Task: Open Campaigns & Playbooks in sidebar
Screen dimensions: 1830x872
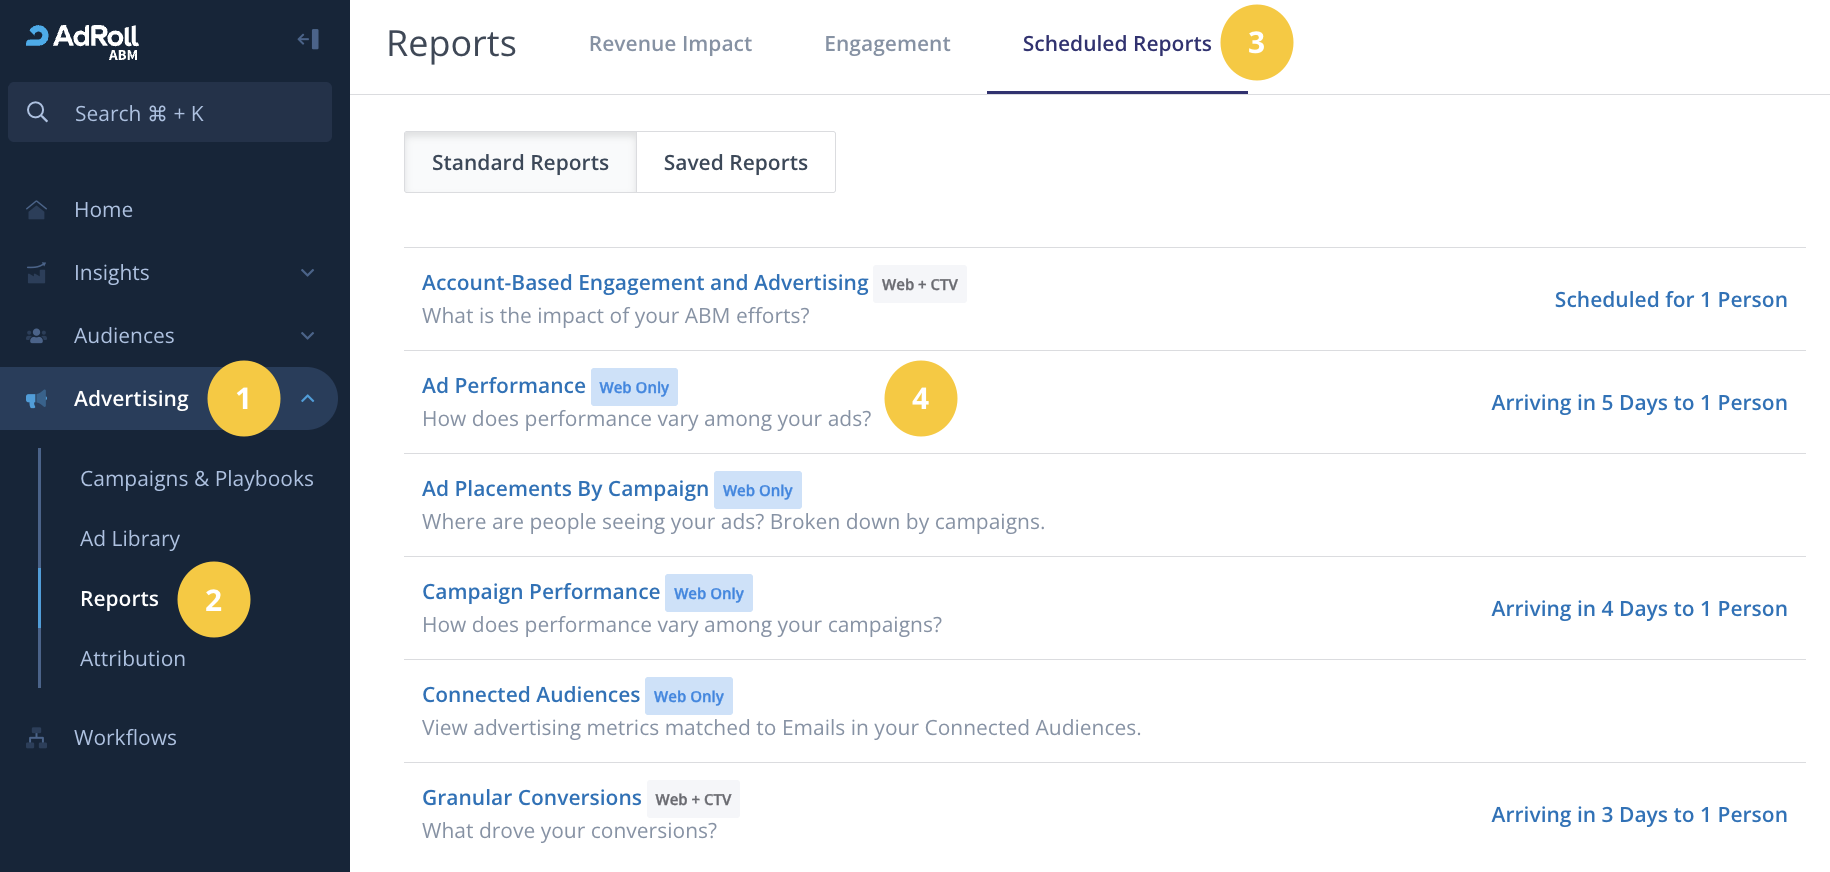Action: point(196,479)
